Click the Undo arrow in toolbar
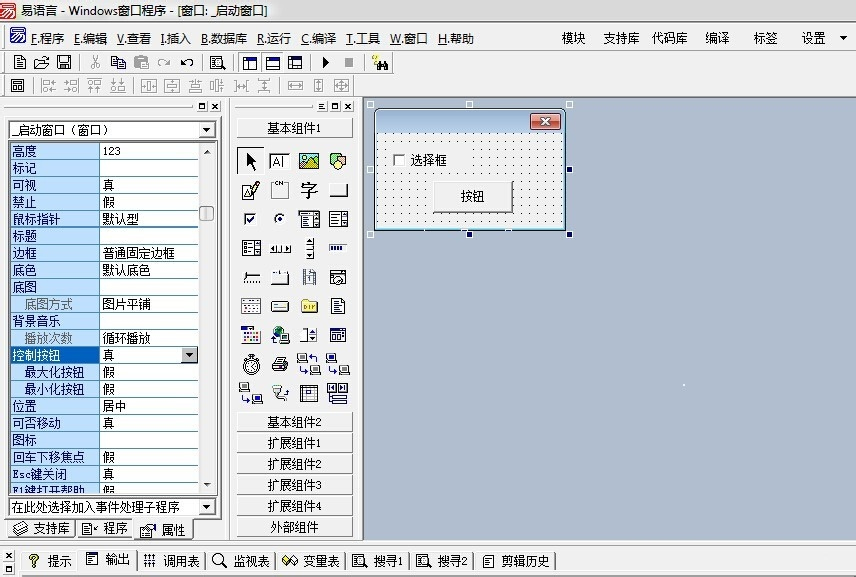Screen dimensions: 856x577 [x=186, y=62]
